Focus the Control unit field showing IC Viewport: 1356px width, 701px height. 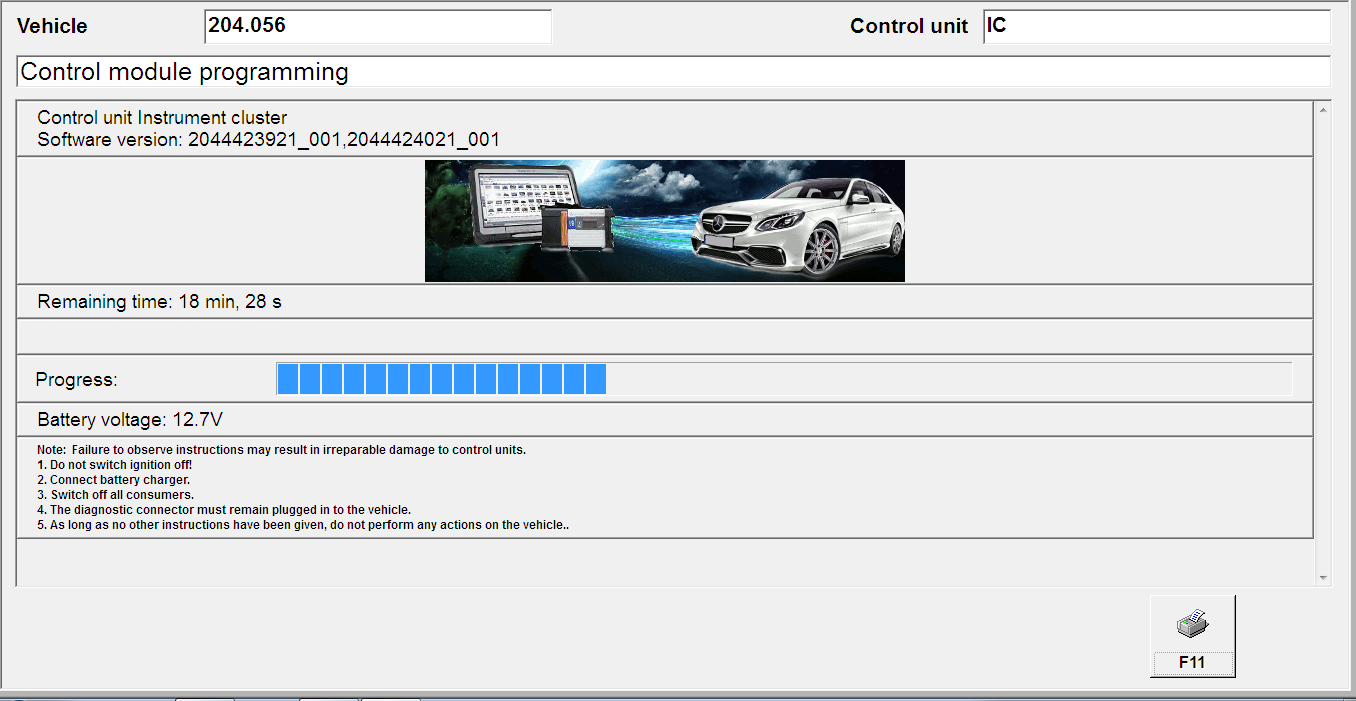tap(1156, 27)
